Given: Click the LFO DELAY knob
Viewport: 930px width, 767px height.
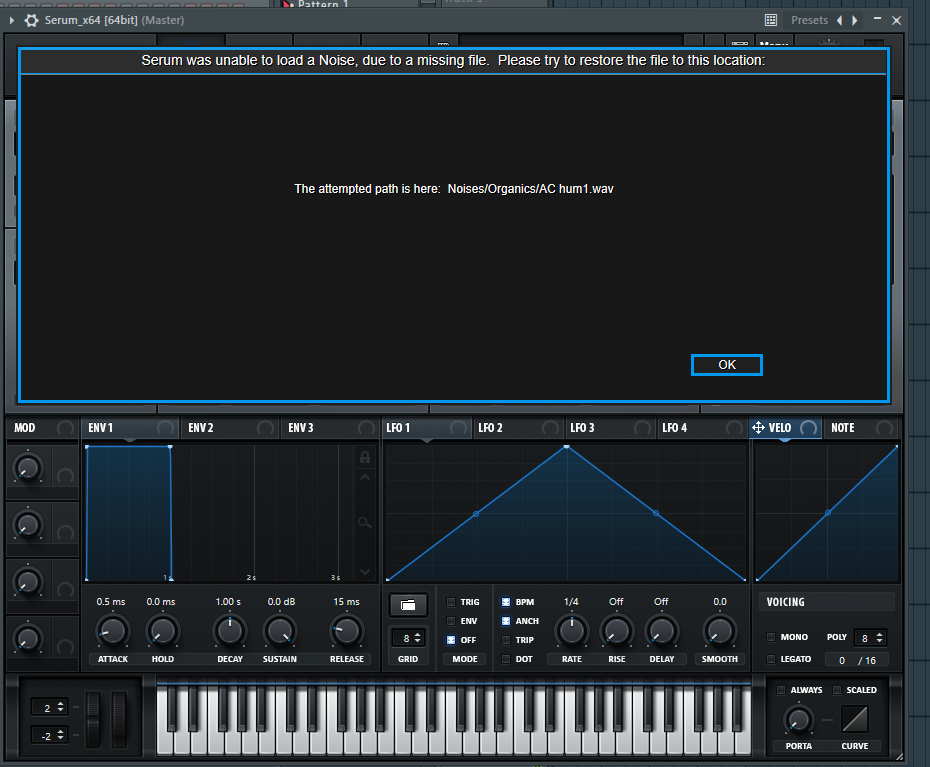Looking at the screenshot, I should point(662,631).
